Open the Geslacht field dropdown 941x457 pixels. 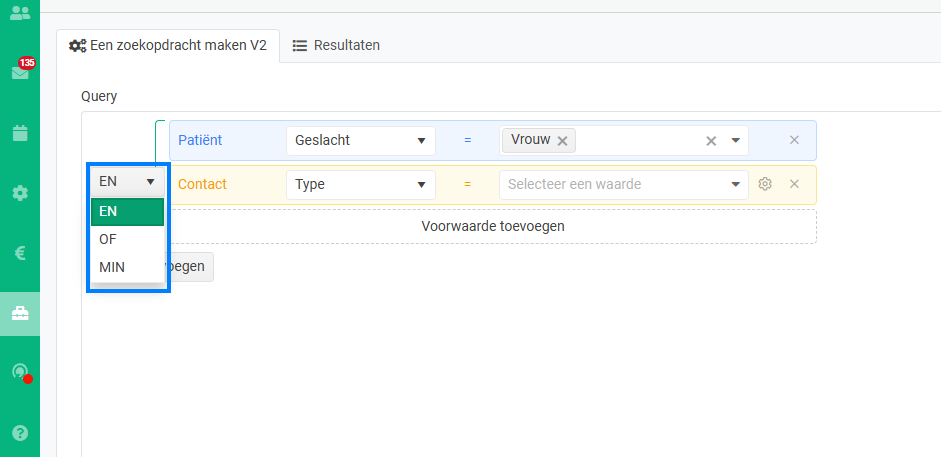360,140
